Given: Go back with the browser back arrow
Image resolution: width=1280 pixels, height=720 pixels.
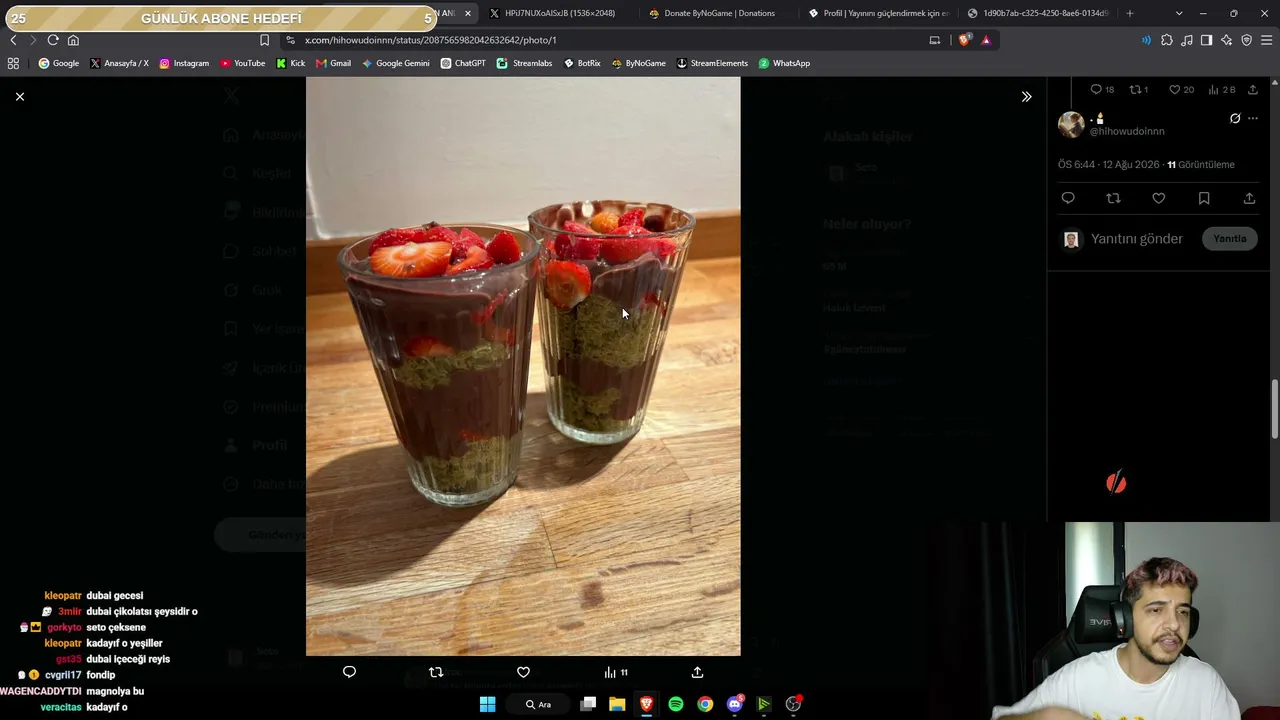Looking at the screenshot, I should [x=13, y=40].
